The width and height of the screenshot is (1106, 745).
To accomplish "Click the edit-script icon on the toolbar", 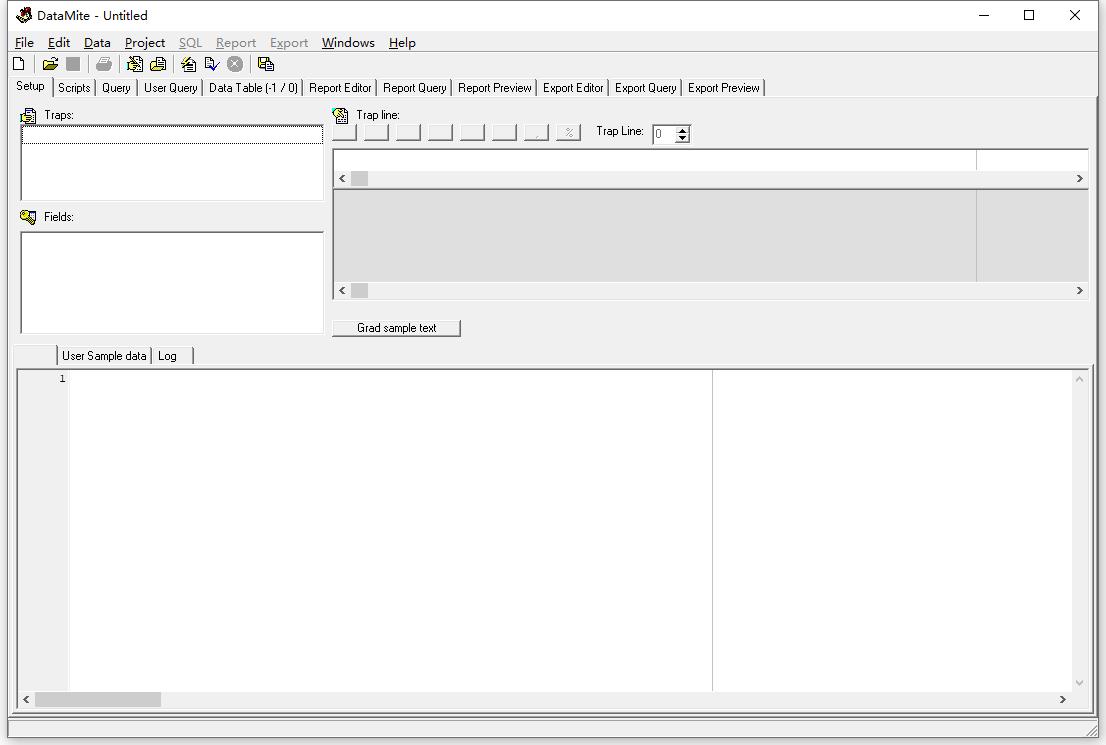I will coord(135,64).
